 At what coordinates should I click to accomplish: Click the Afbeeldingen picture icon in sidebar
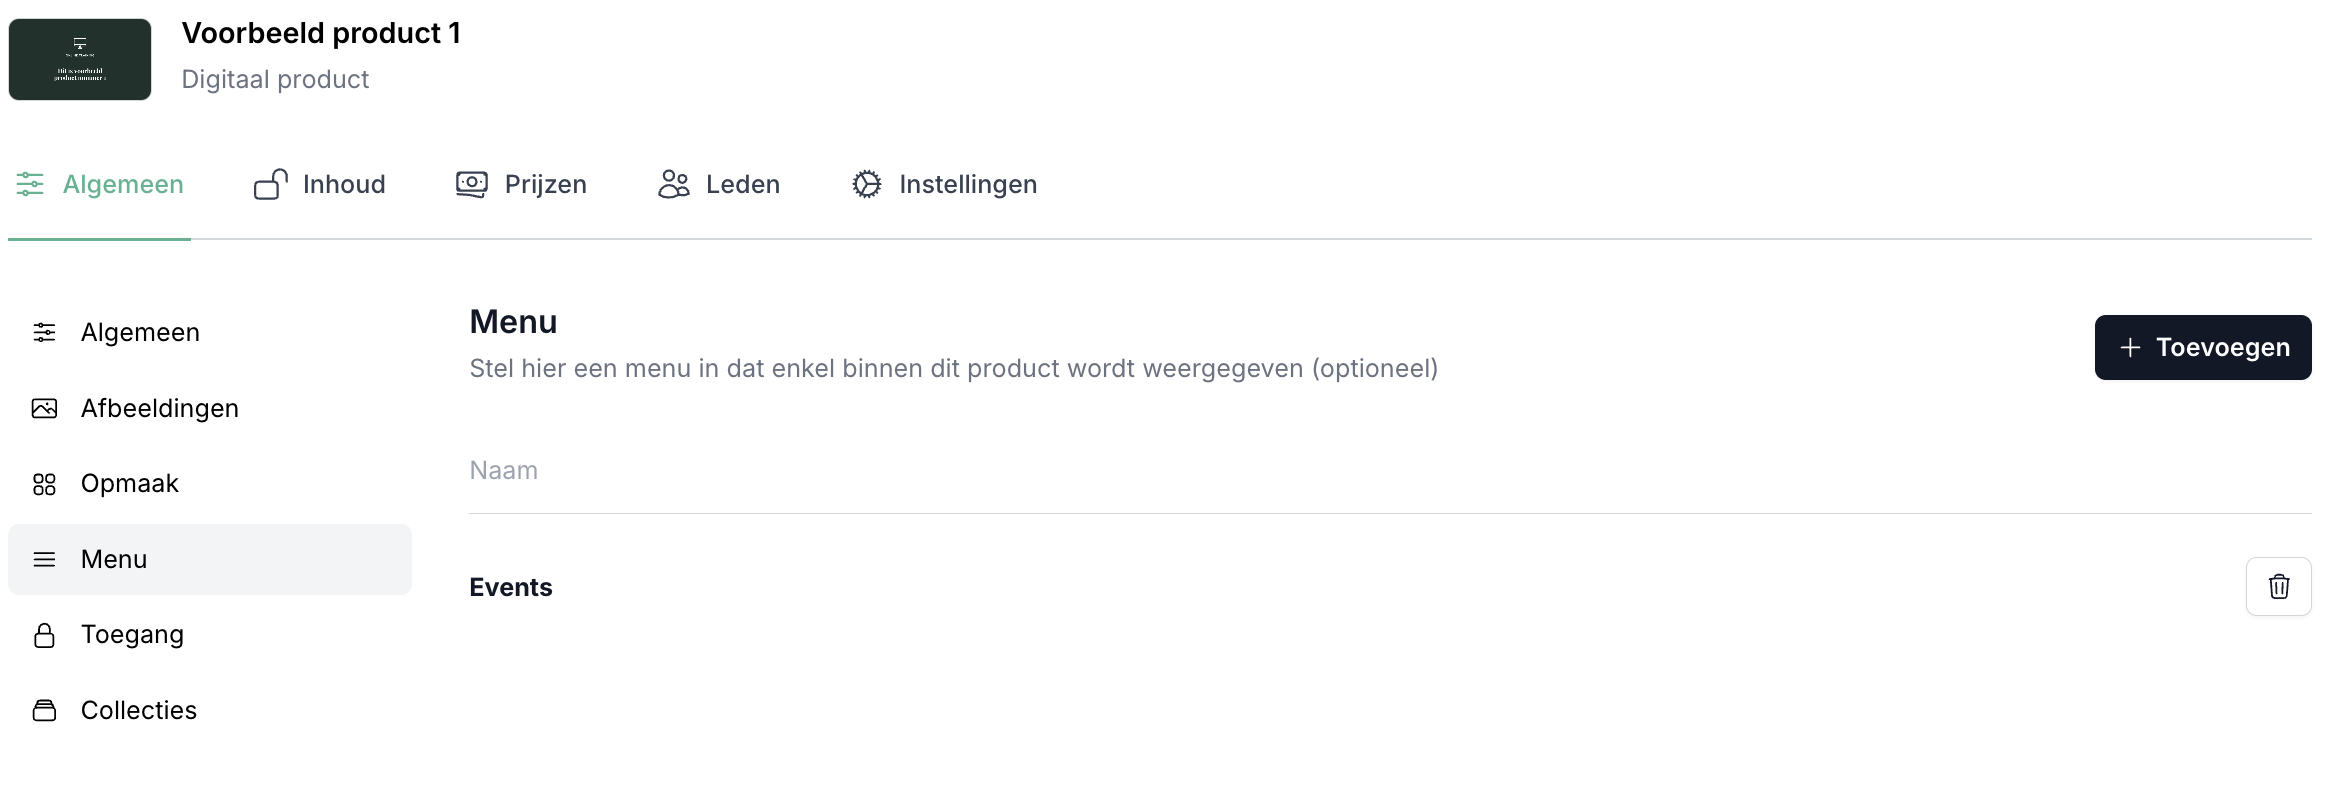coord(45,408)
